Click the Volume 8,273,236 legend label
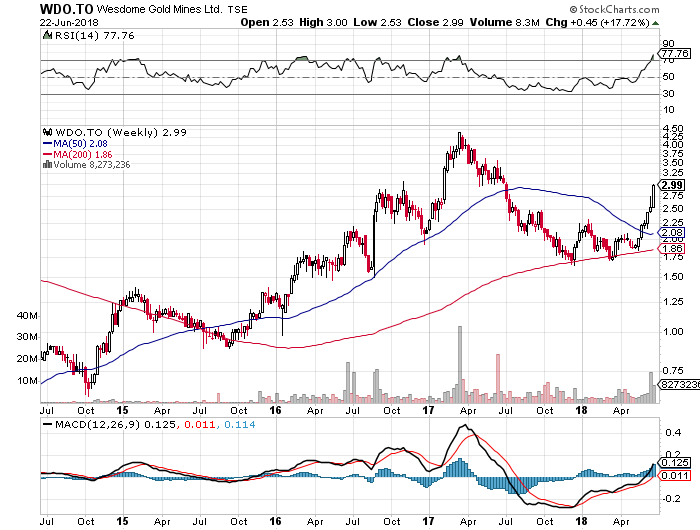The height and width of the screenshot is (530, 700). click(x=92, y=165)
